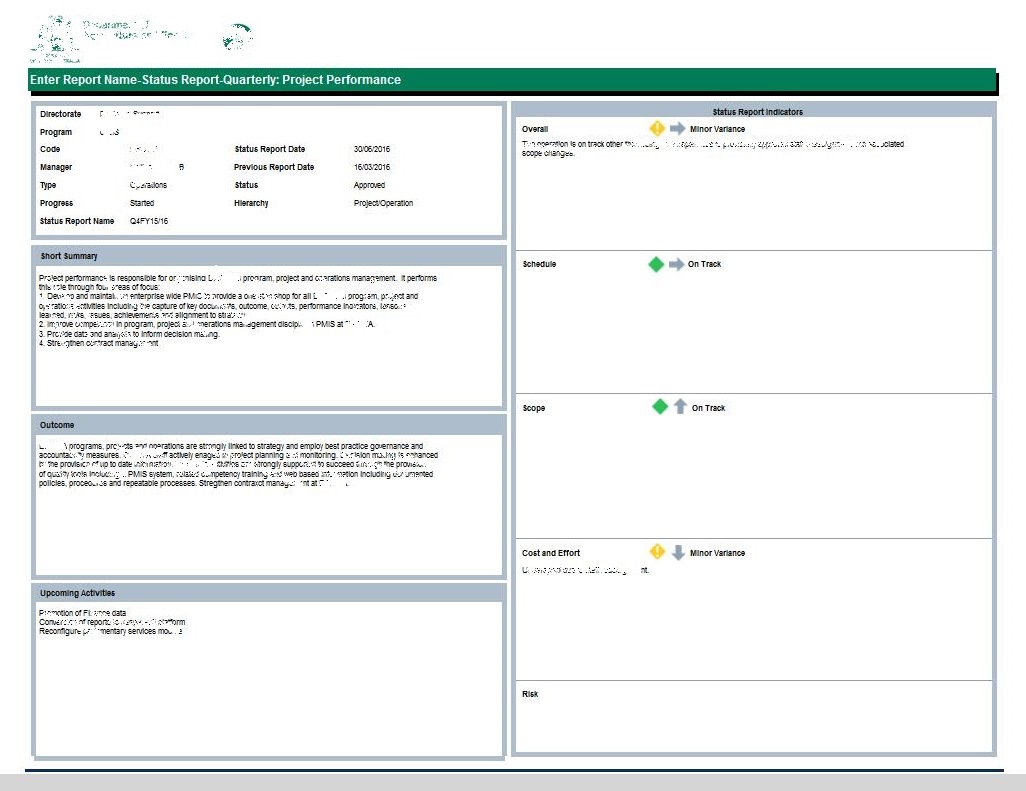The image size is (1026, 791).
Task: Click the downward trend arrow for Cost and Effort
Action: coord(677,551)
